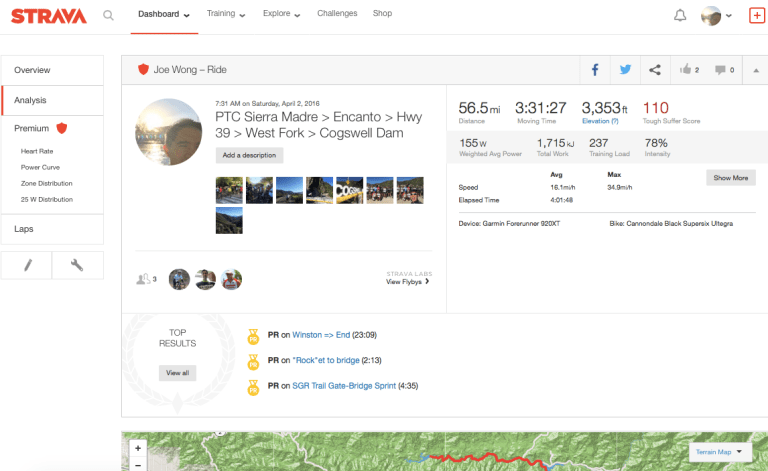Expand the Training dropdown menu

[x=227, y=15]
